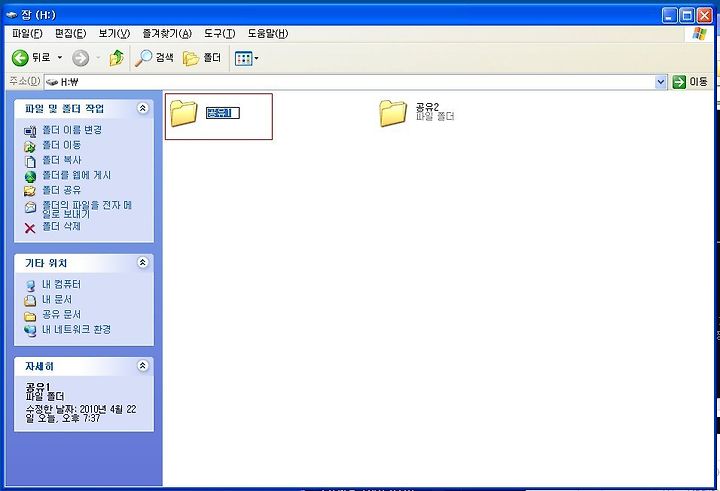Click the 폴더 이동 link
This screenshot has height=491, width=720.
click(x=62, y=145)
